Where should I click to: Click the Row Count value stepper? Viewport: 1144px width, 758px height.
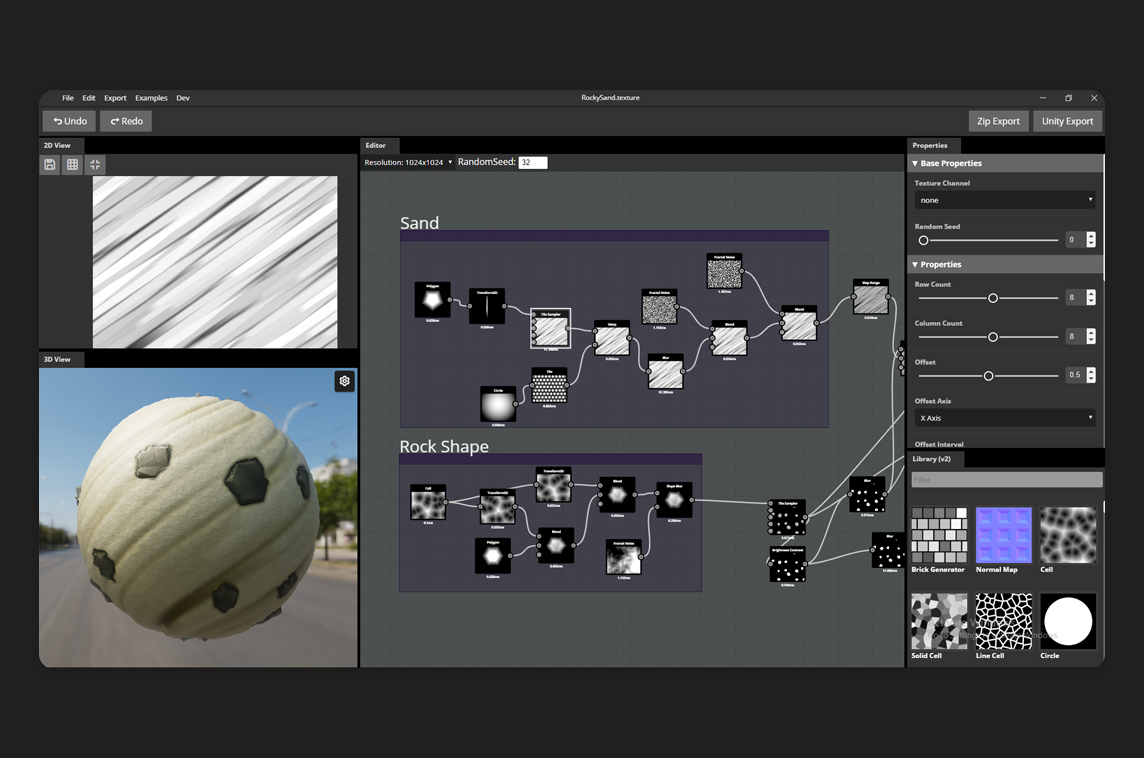pos(1091,297)
